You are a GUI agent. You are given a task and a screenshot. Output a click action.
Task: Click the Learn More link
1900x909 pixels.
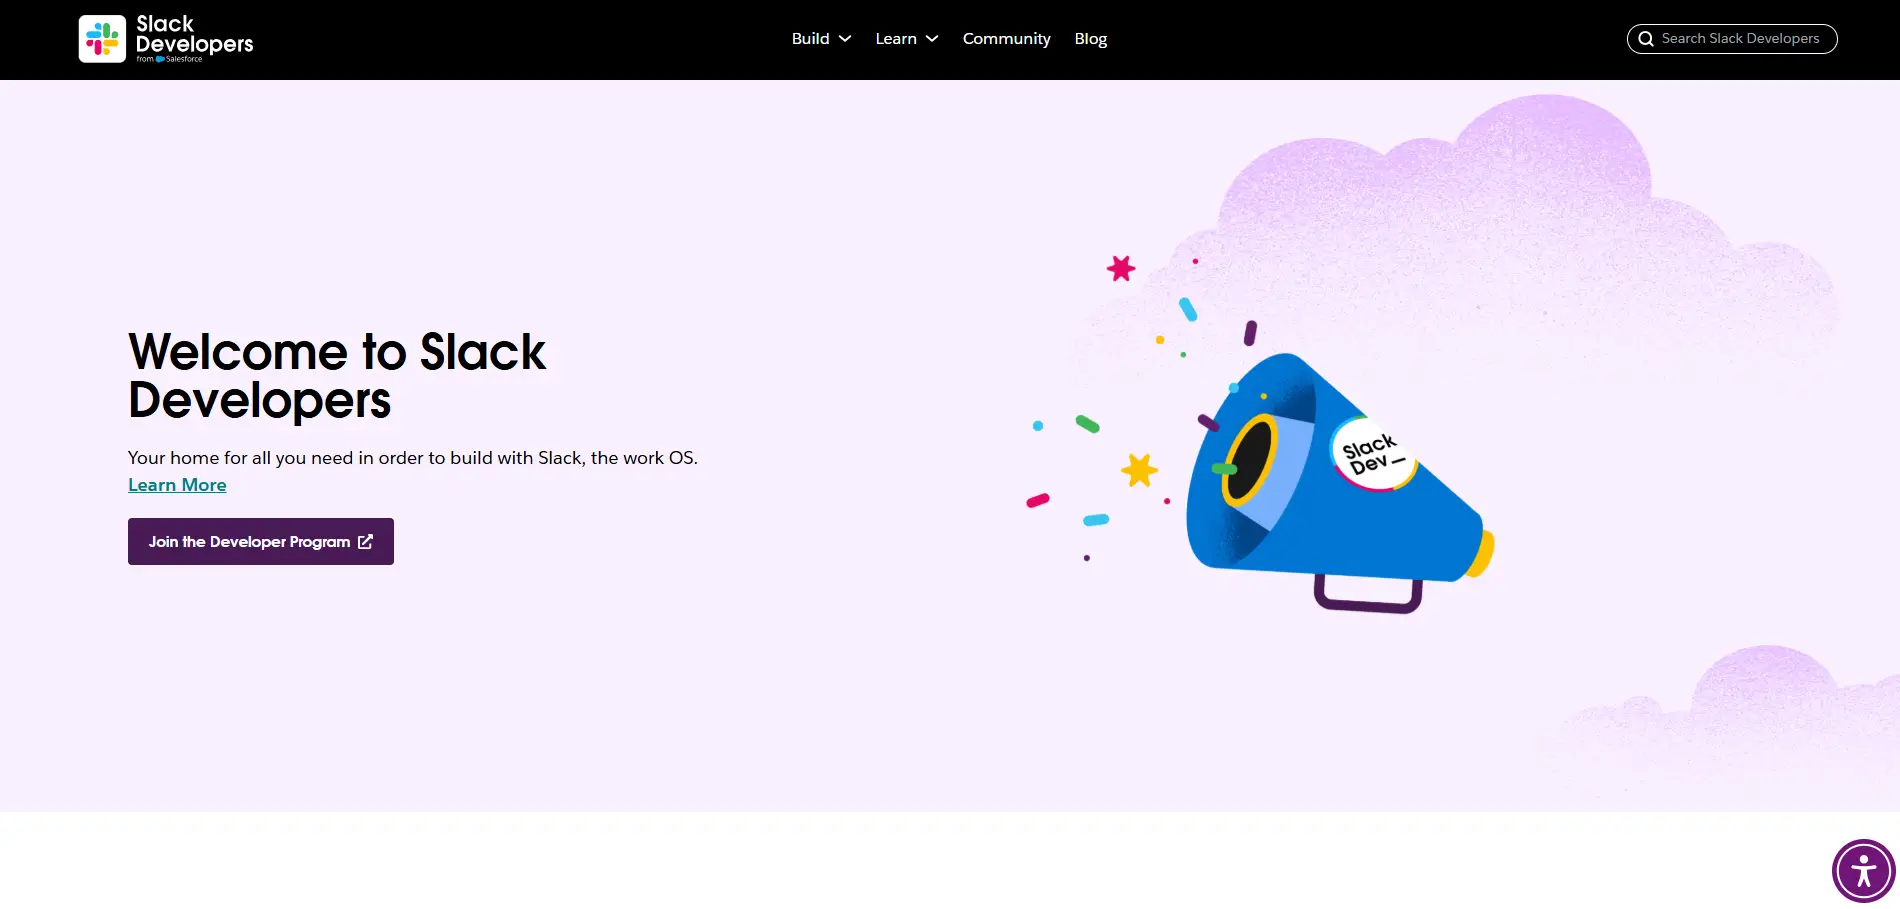[177, 485]
